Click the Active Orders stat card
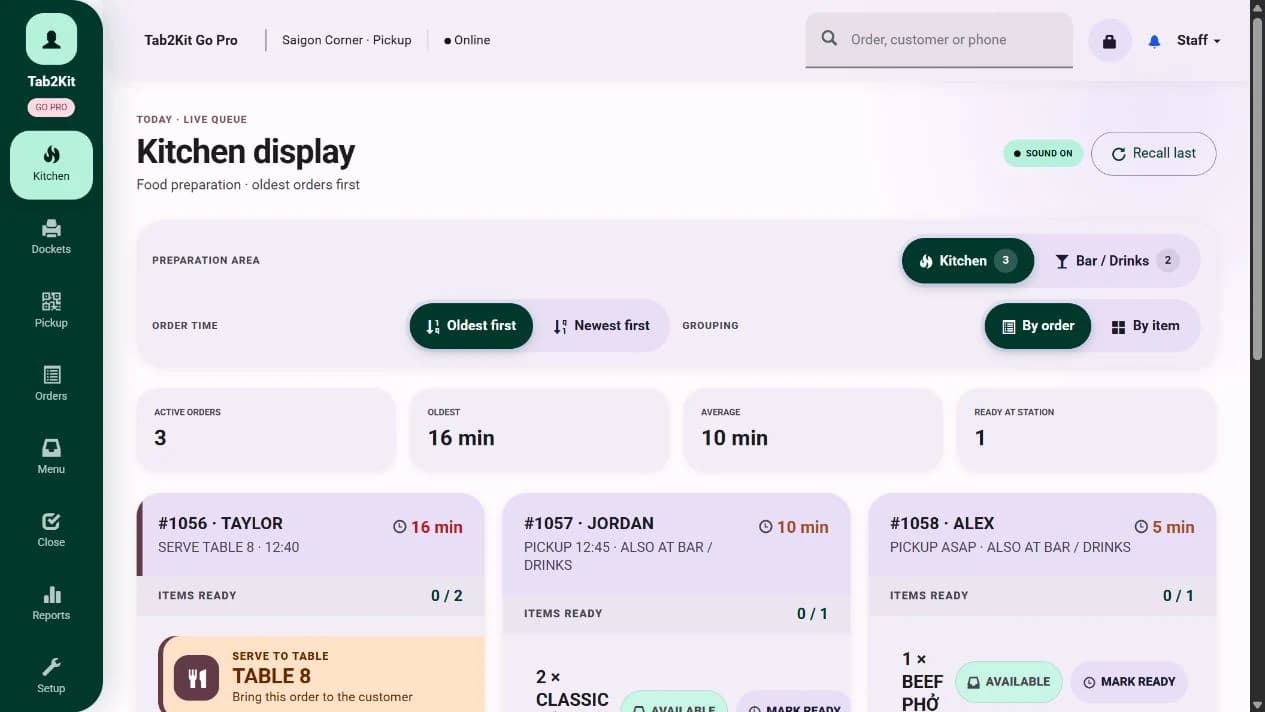 (x=265, y=429)
